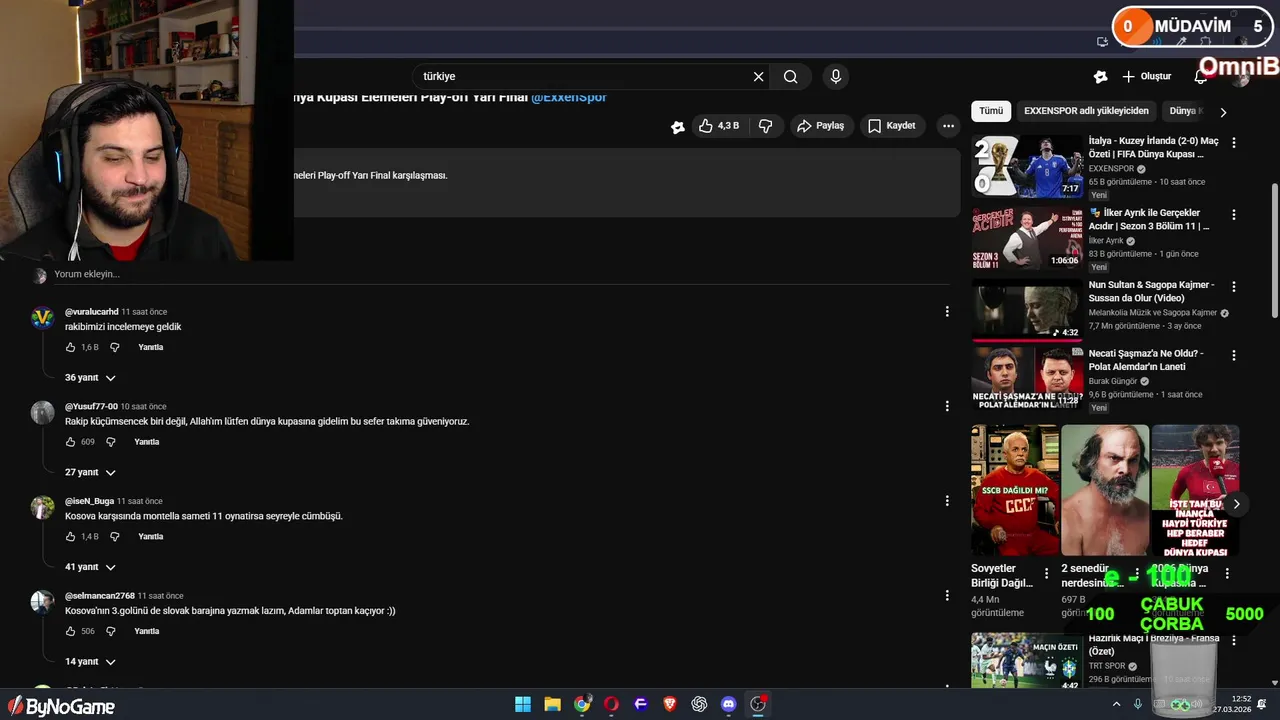The width and height of the screenshot is (1280, 720).
Task: Open the @selmancan2768 username link
Action: tap(100, 596)
